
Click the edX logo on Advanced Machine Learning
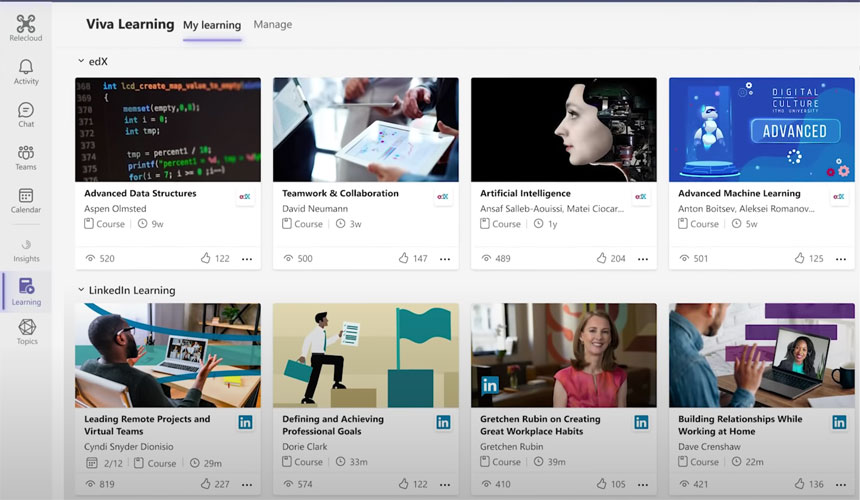click(839, 196)
